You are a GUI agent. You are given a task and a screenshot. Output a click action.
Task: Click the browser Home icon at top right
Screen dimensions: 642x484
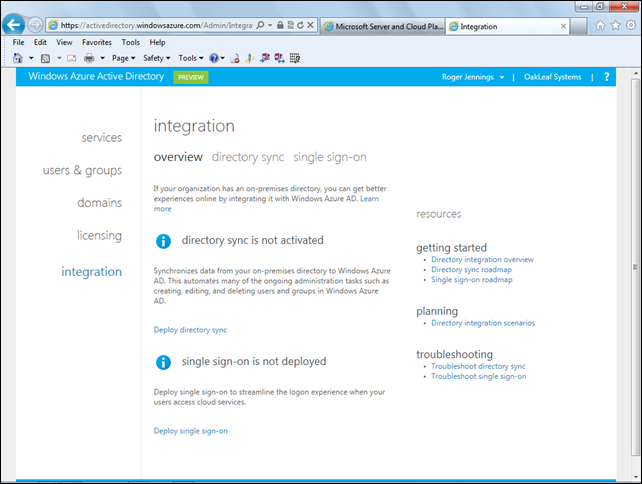600,25
